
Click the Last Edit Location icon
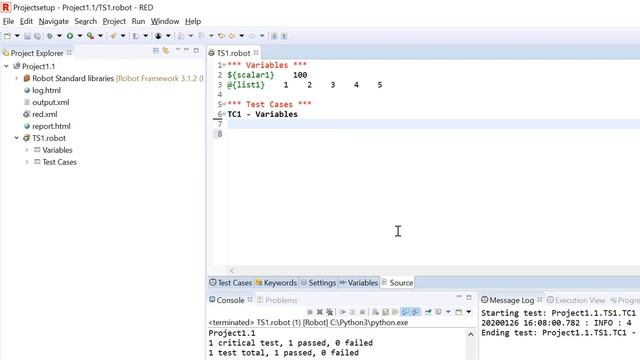(221, 36)
